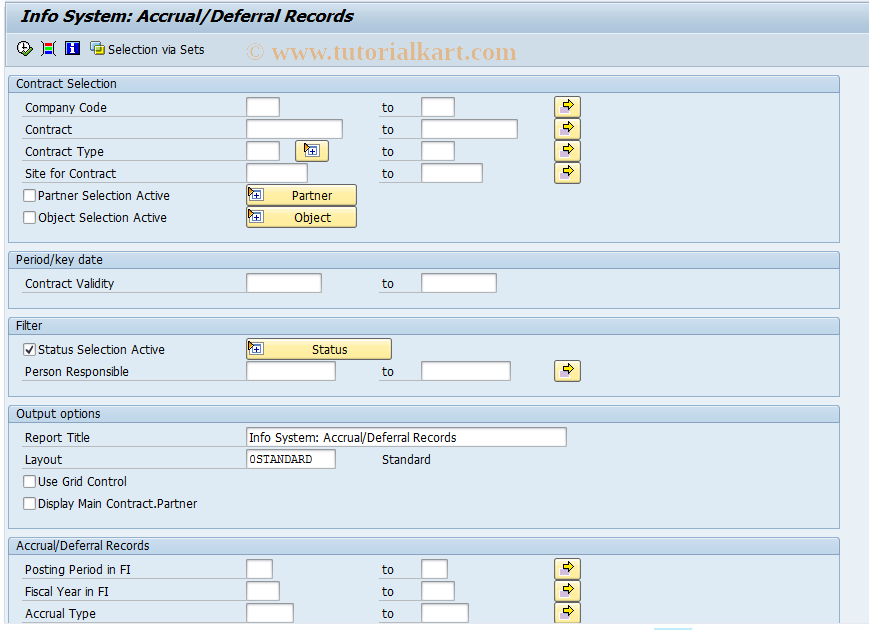
Task: Click the Status button
Action: (319, 349)
